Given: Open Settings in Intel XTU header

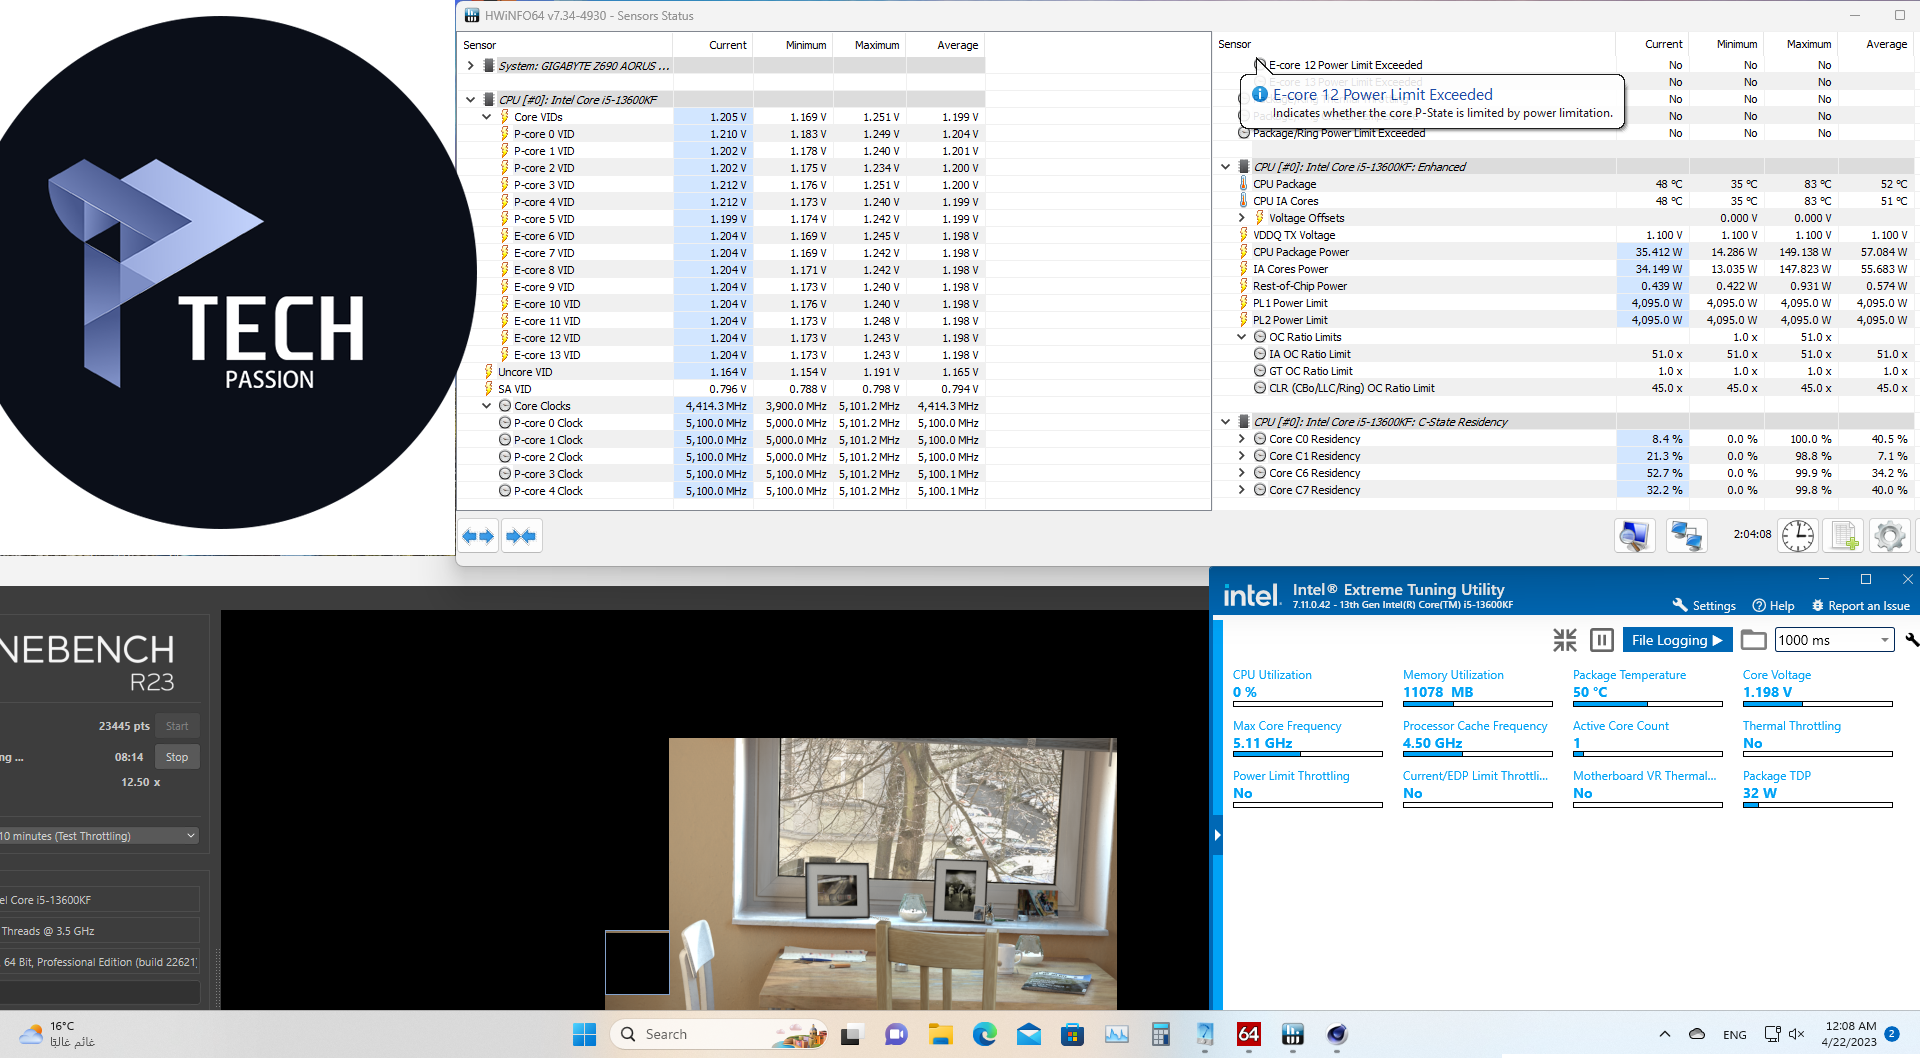Looking at the screenshot, I should tap(1704, 606).
